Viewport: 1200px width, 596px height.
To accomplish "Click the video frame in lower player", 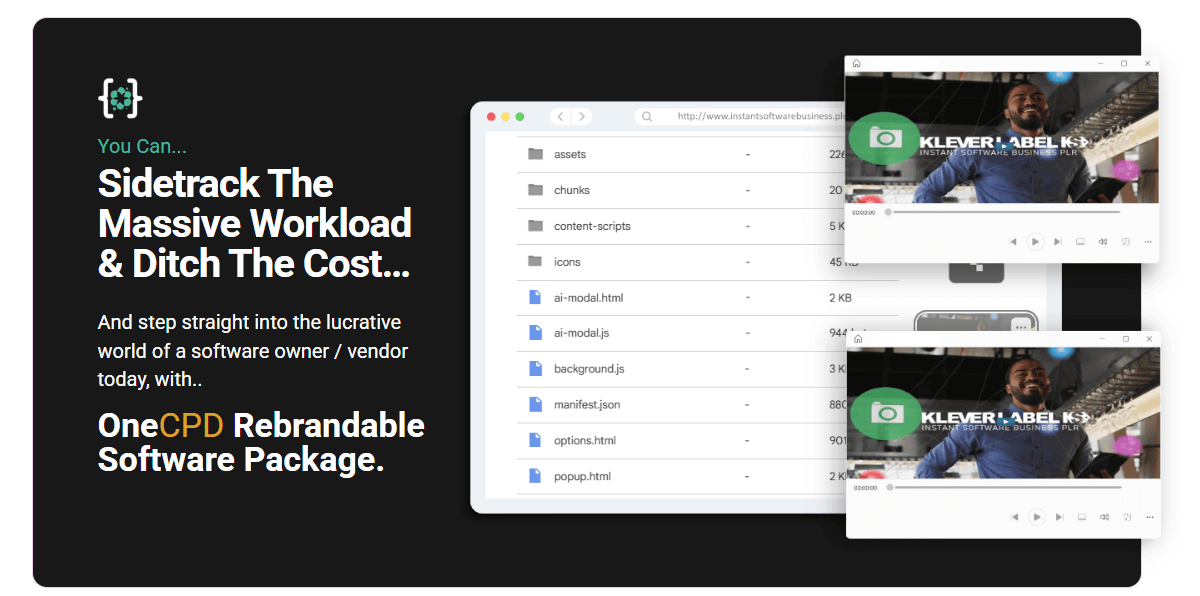I will 1003,413.
